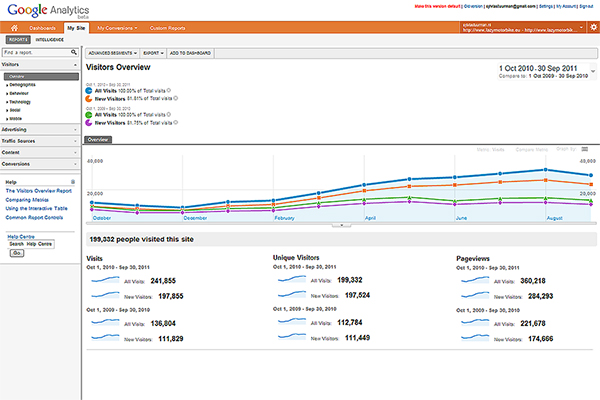Open the Home icon in orange bar
This screenshot has width=600, height=400.
(14, 28)
